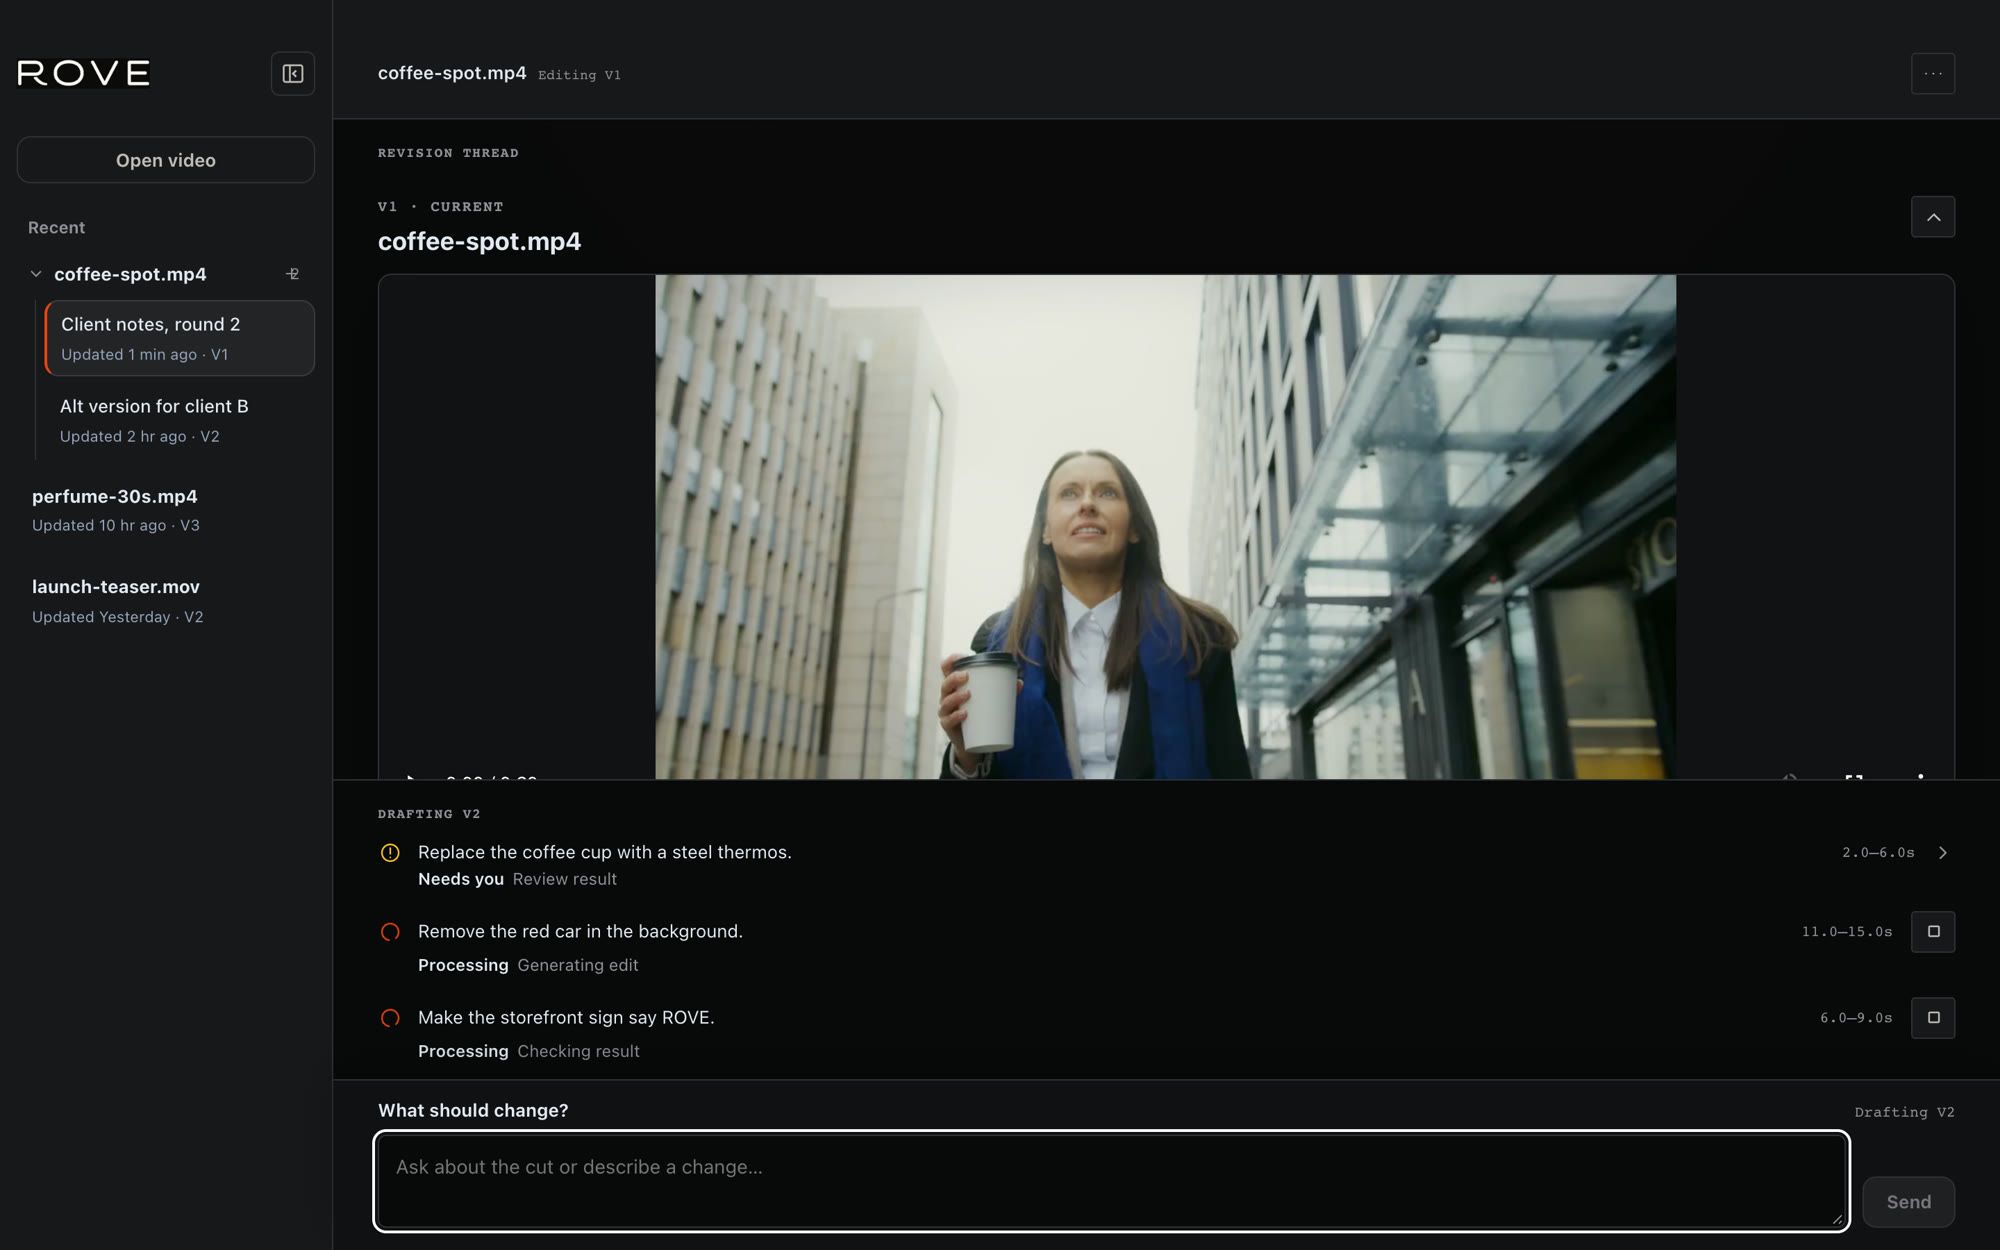Open the thermos edit details chevron
Viewport: 2000px width, 1250px height.
pyautogui.click(x=1942, y=853)
